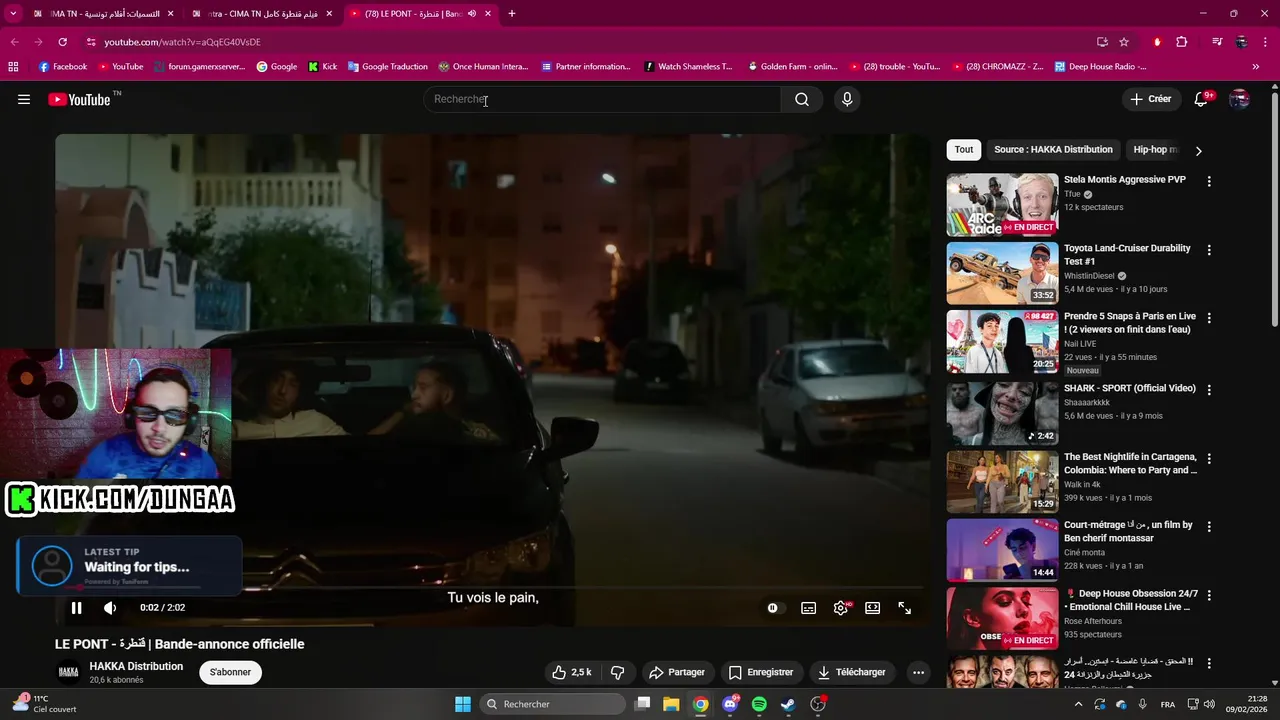
Task: Open options for Best Nightlife in Cartagena
Action: [x=1209, y=459]
